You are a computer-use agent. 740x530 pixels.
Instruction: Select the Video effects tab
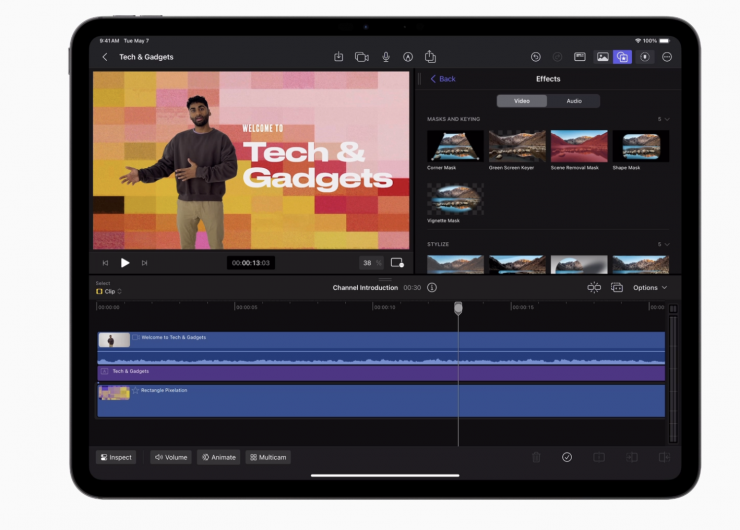[522, 101]
